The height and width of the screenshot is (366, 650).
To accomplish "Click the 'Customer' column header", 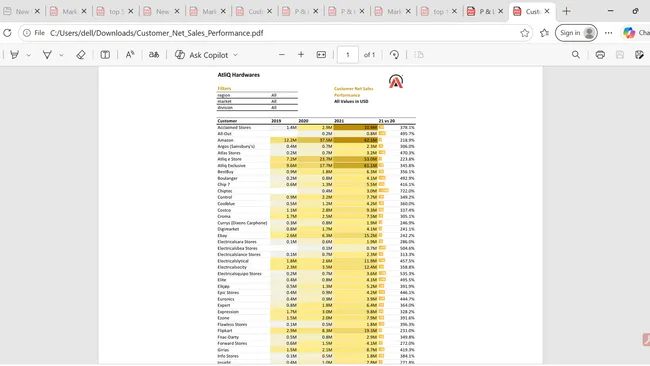I will pyautogui.click(x=228, y=121).
